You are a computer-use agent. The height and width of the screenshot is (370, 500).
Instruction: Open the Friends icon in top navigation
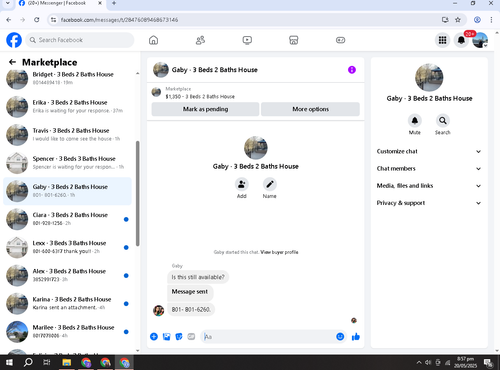pos(200,40)
